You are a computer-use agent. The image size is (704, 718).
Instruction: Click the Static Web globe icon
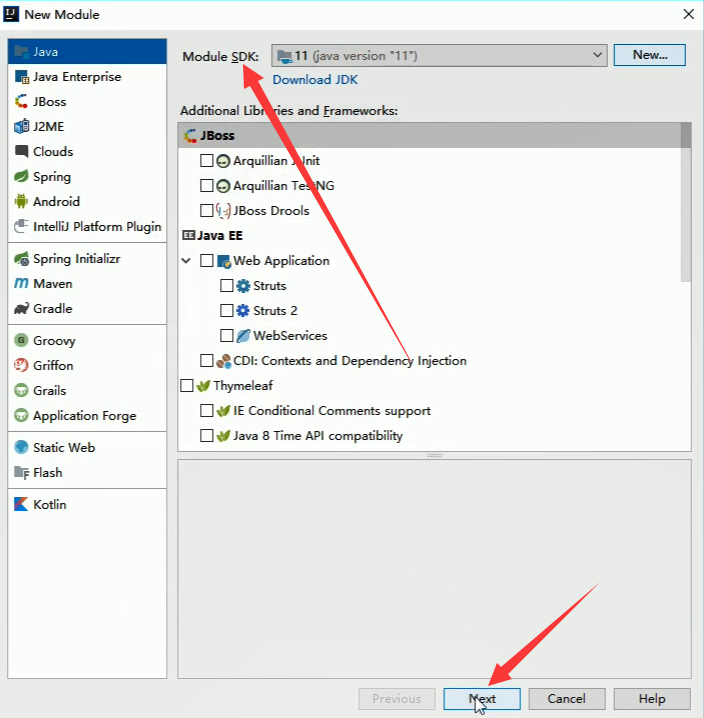(21, 447)
